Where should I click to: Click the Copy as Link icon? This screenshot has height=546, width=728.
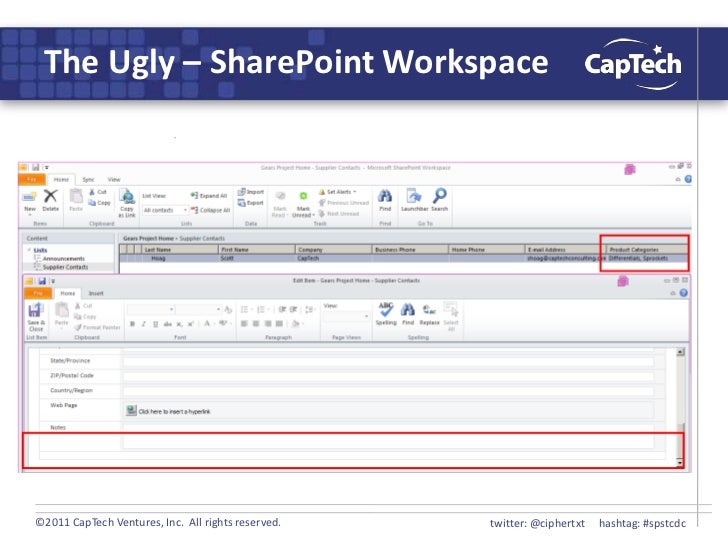(127, 203)
